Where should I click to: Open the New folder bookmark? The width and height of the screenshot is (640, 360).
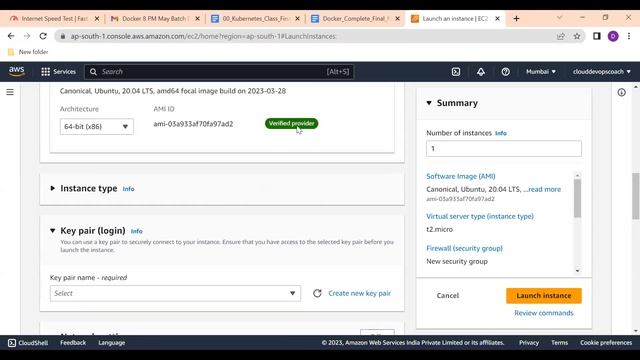(x=28, y=52)
